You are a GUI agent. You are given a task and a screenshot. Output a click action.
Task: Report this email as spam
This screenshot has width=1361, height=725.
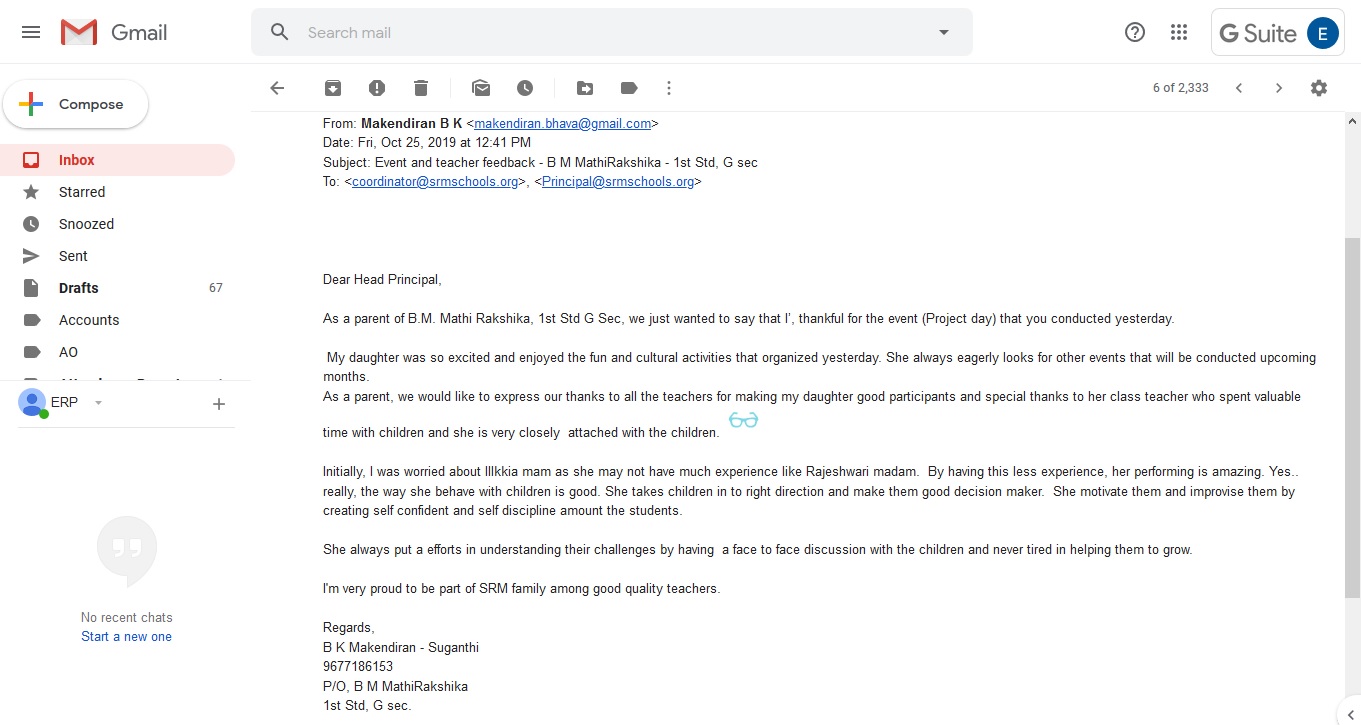377,88
